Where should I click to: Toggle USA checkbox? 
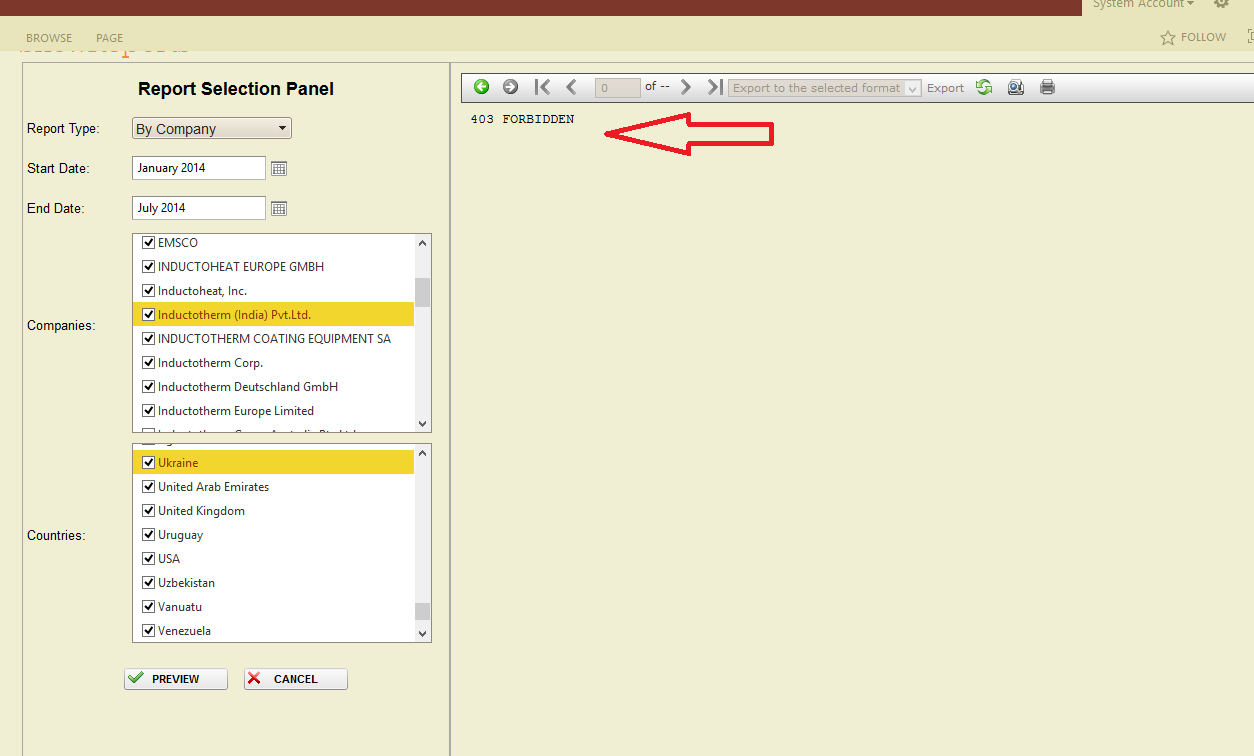coord(149,559)
